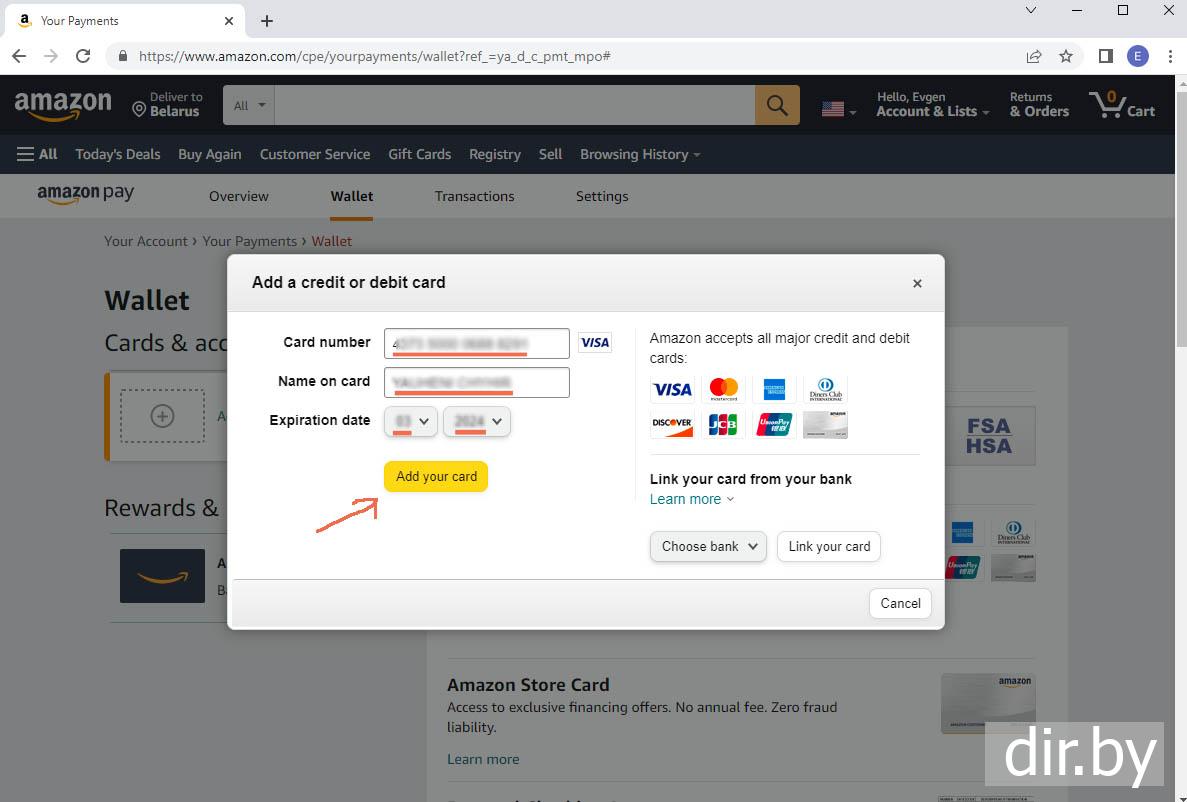Open Buy Again
Image resolution: width=1187 pixels, height=802 pixels.
210,154
